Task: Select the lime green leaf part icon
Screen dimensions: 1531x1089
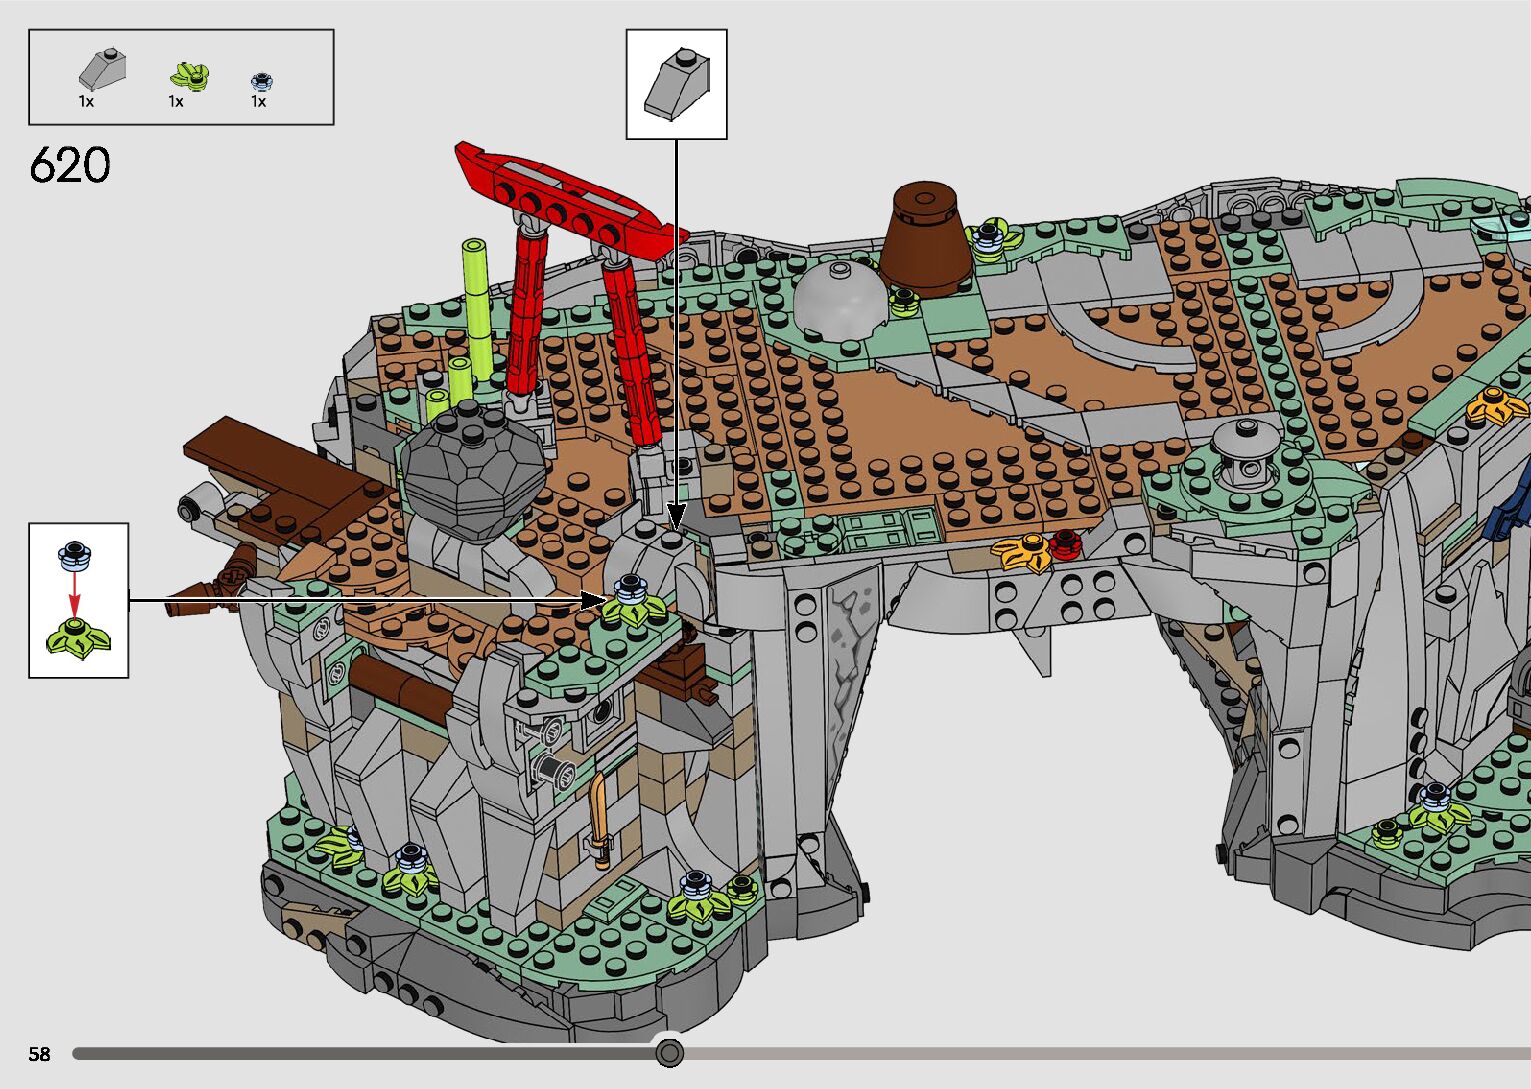Action: pos(189,76)
